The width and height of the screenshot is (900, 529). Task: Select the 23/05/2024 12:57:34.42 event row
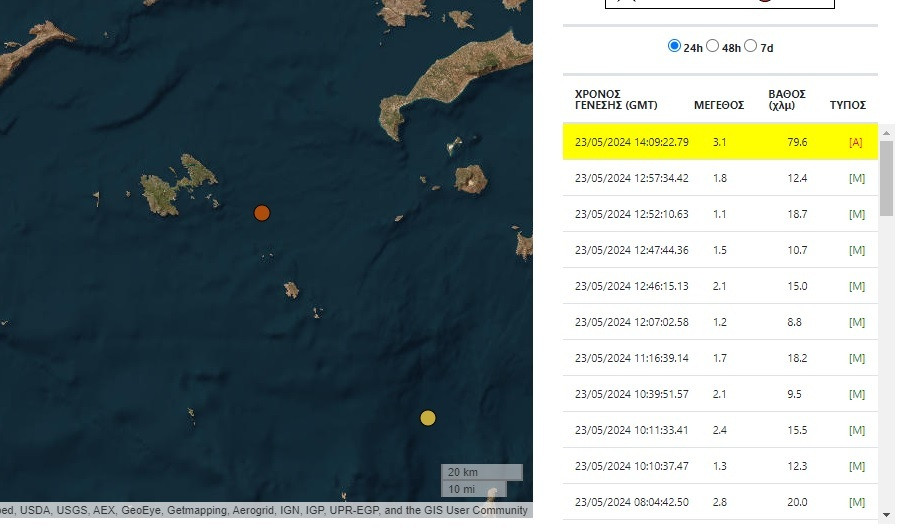(x=720, y=178)
